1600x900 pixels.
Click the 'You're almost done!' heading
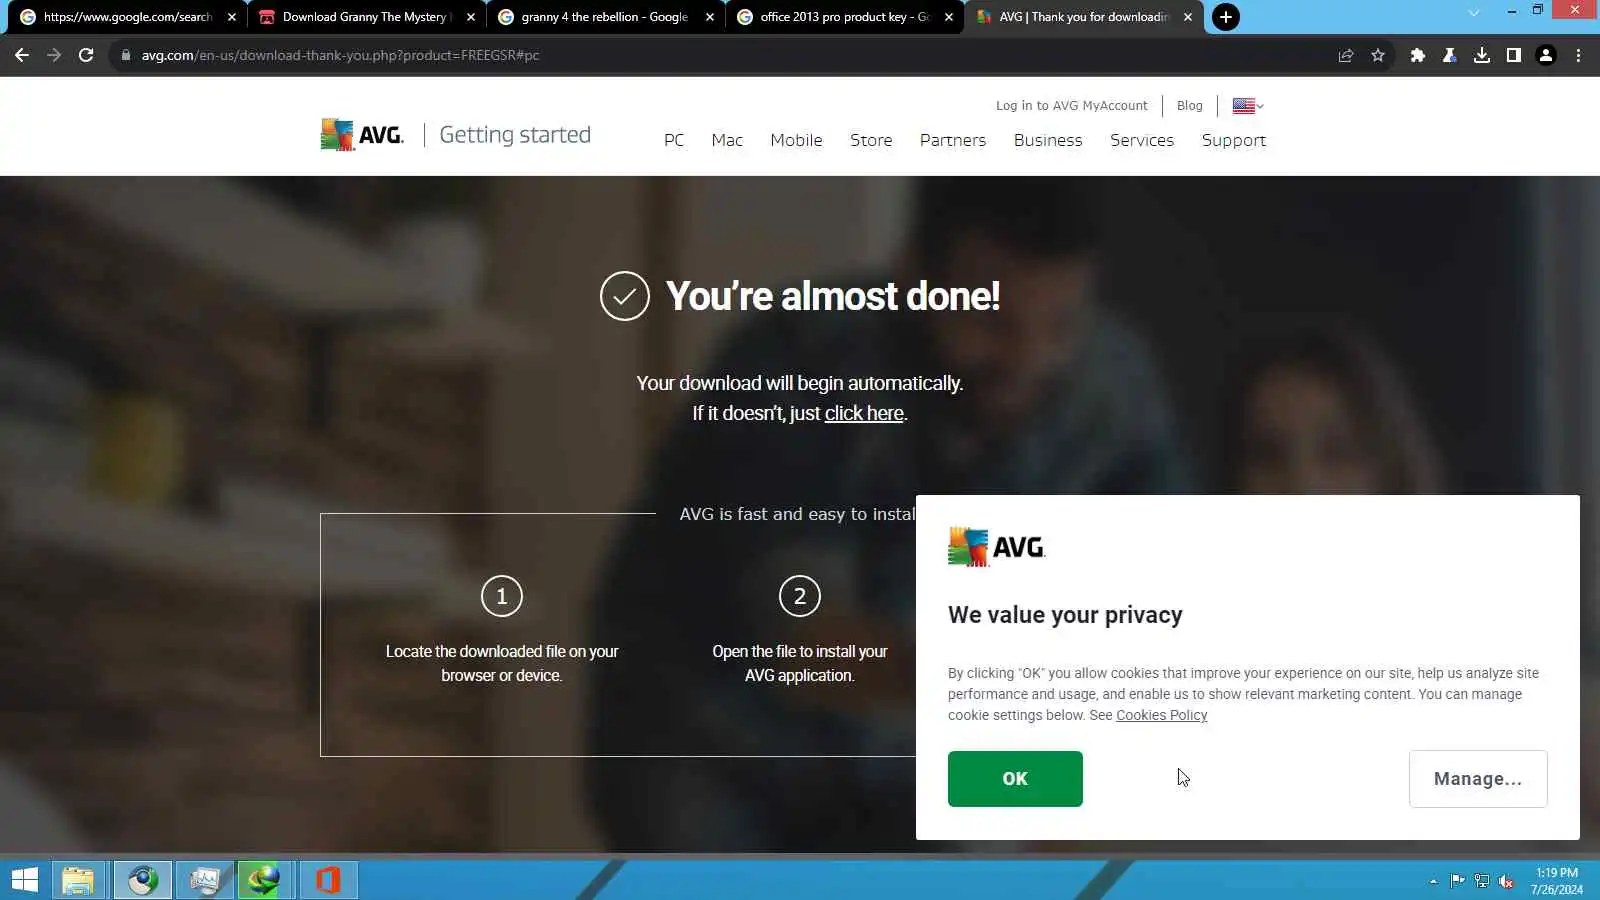(833, 296)
